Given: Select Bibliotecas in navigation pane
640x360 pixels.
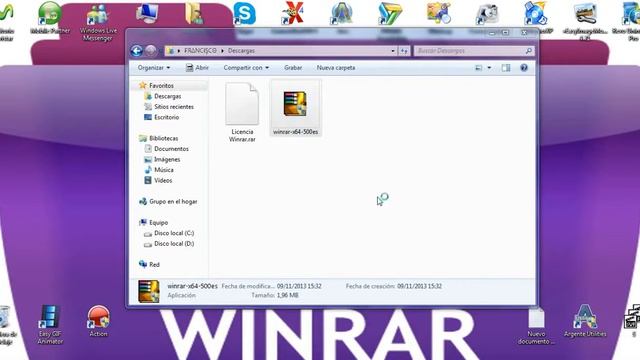Looking at the screenshot, I should tap(163, 138).
